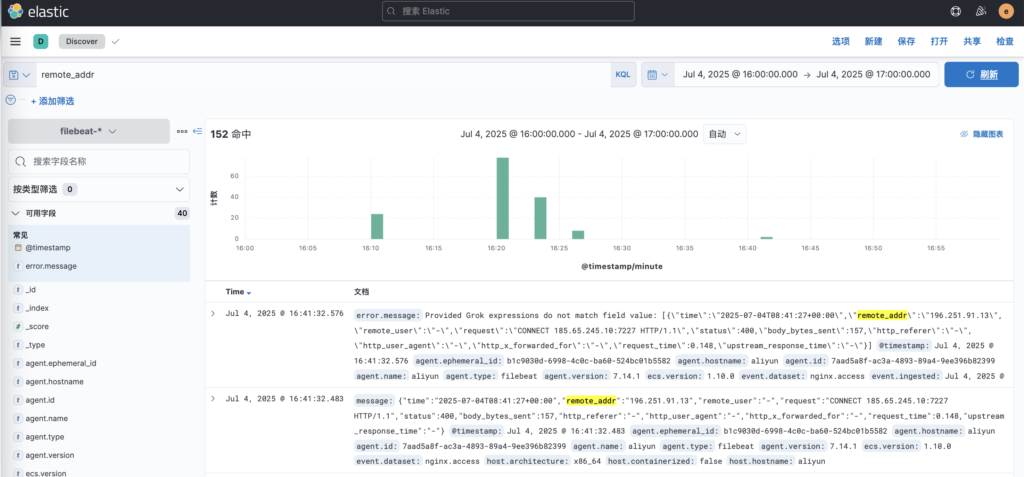Click the magnifier in Elastic search bar

[392, 11]
